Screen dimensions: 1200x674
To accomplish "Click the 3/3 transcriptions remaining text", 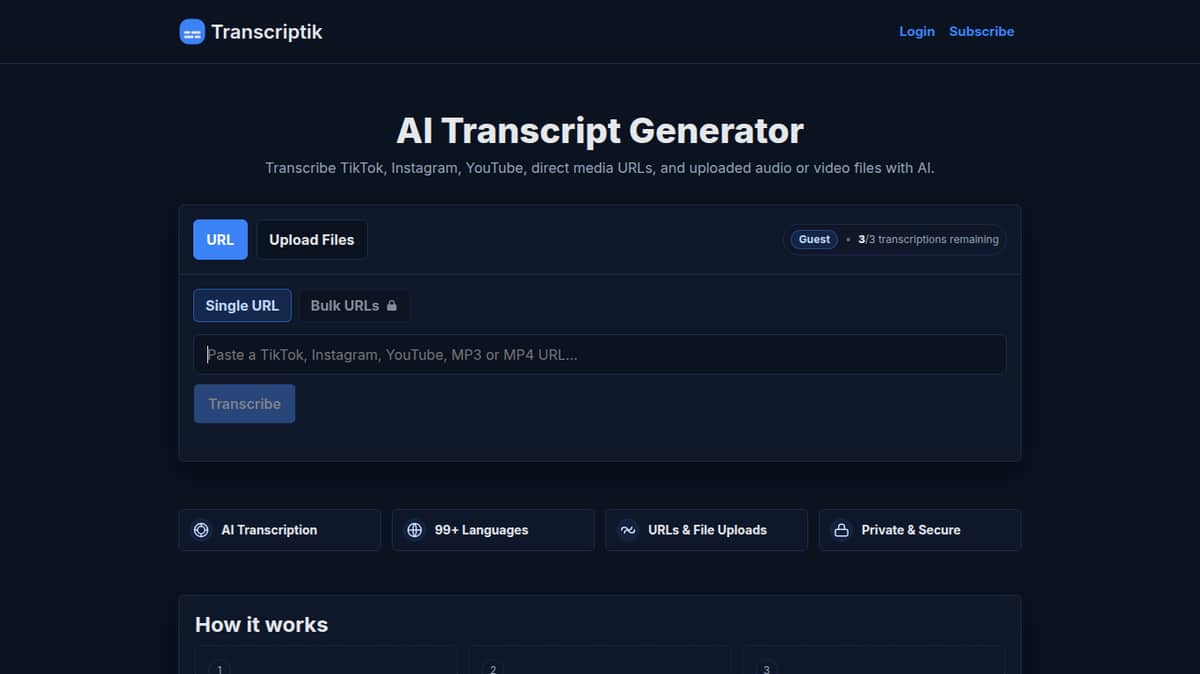I will 928,240.
